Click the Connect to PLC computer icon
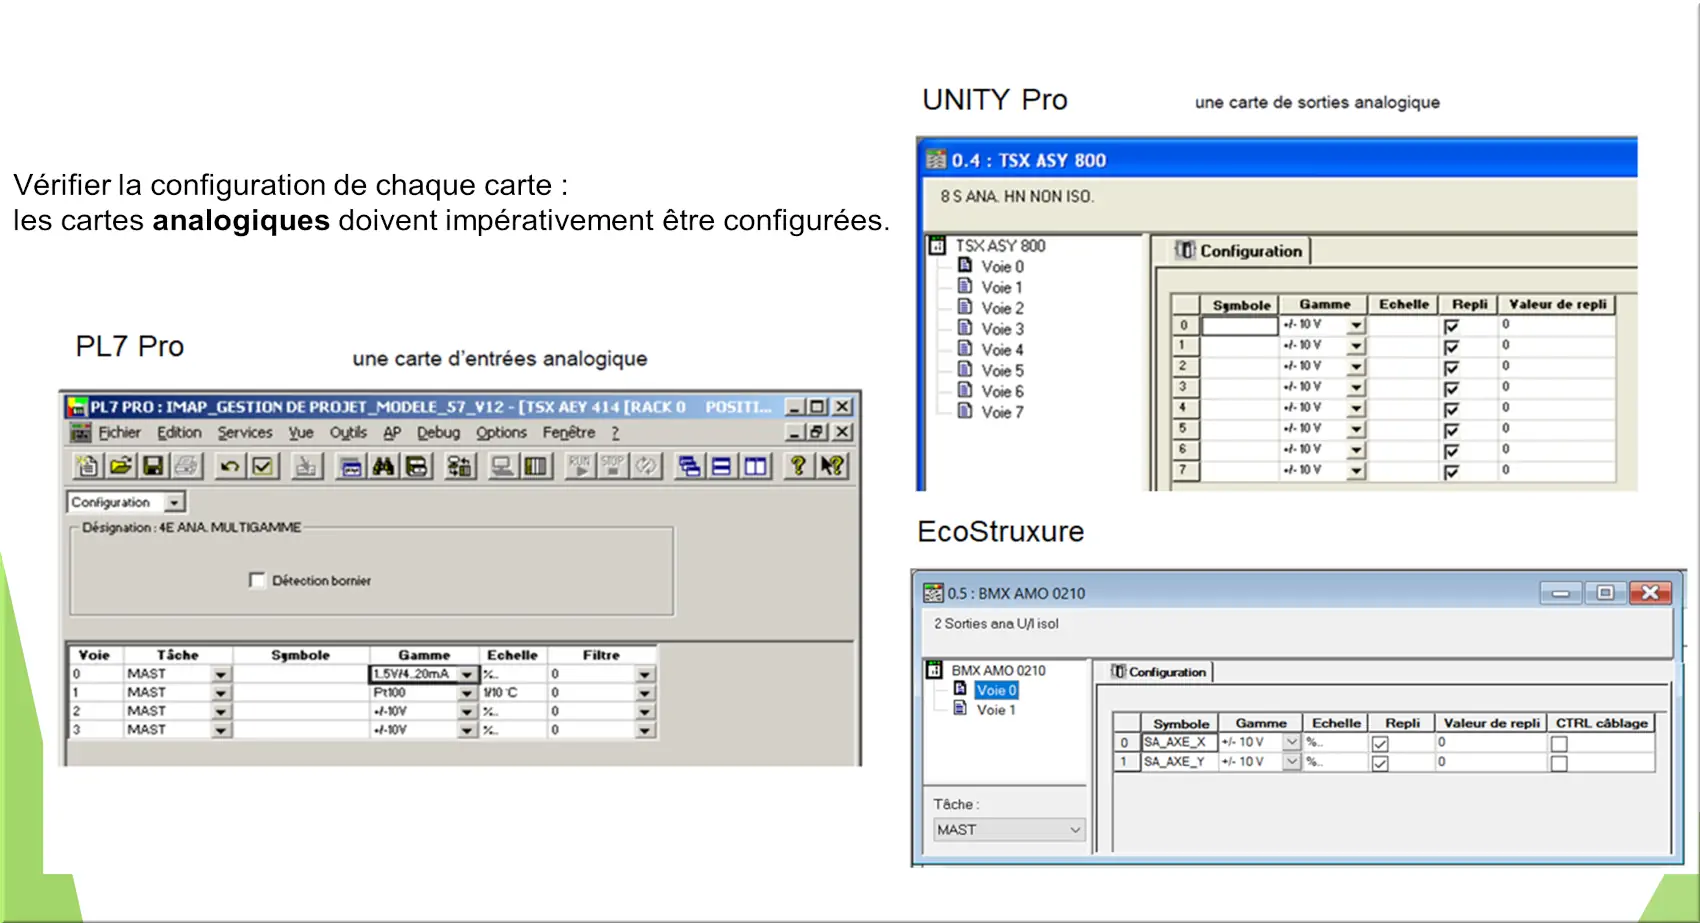 503,466
